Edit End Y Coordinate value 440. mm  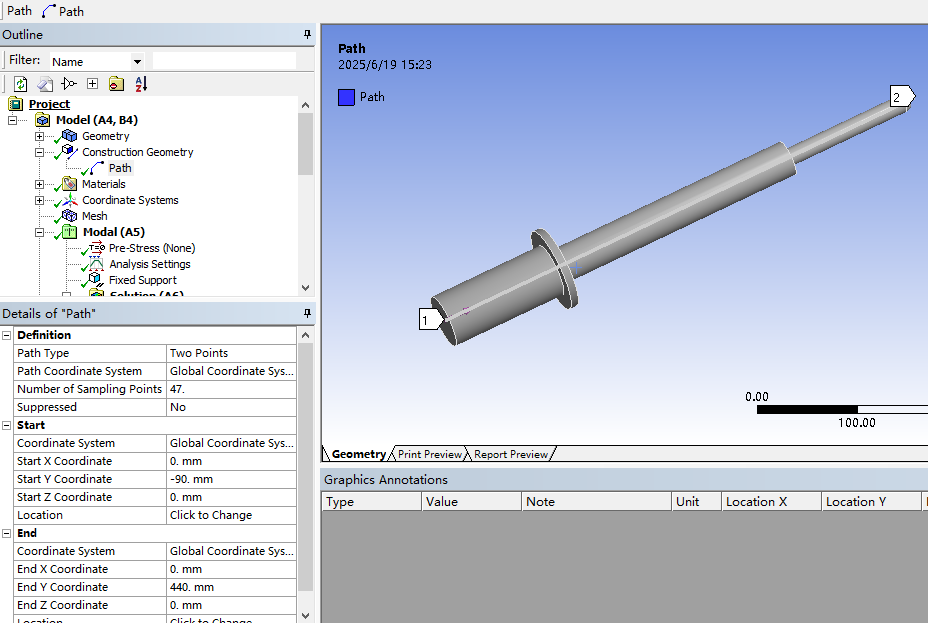[x=231, y=587]
